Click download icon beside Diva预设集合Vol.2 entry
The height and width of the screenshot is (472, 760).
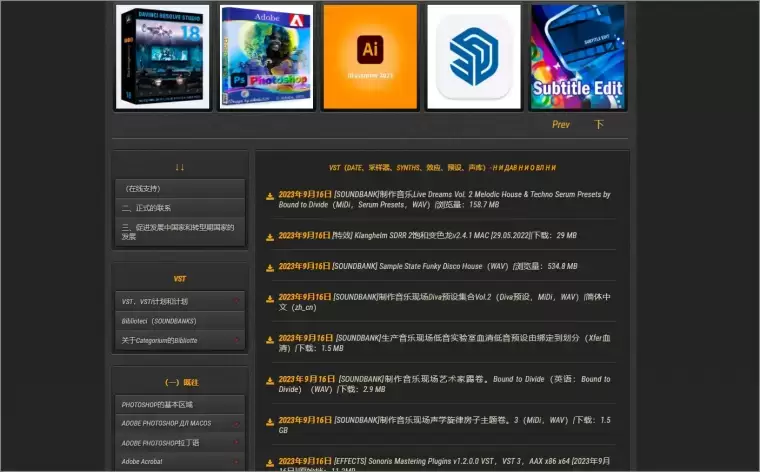270,299
